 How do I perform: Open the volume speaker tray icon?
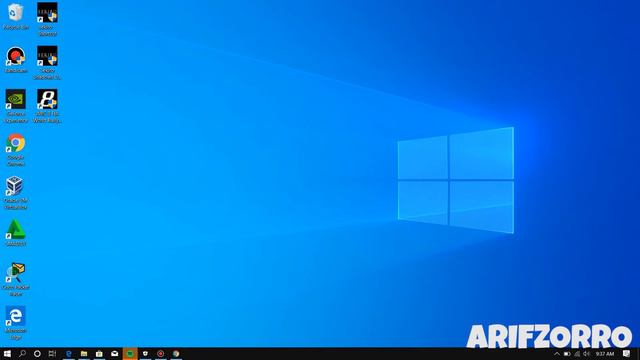[587, 354]
